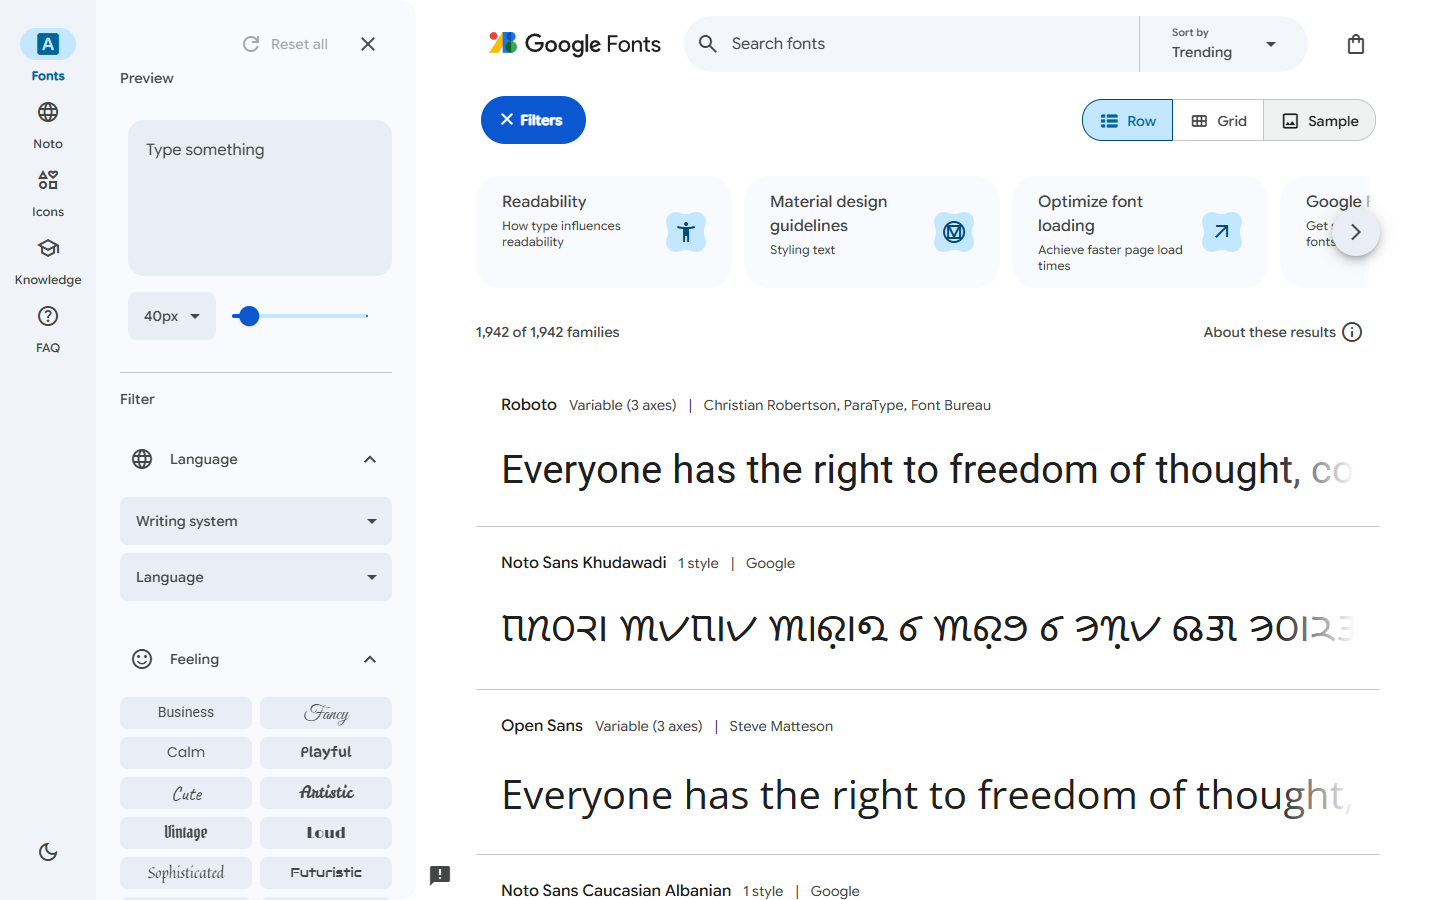The height and width of the screenshot is (900, 1440).
Task: Click 'Christian Robertson, ParaType, Font Bureau' text
Action: (x=847, y=405)
